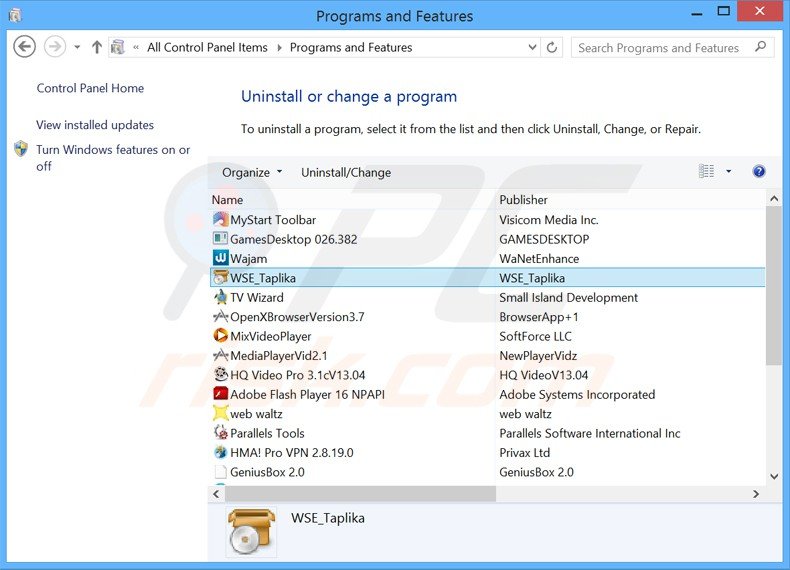
Task: Click publisher WaNetEnhance
Action: 539,259
